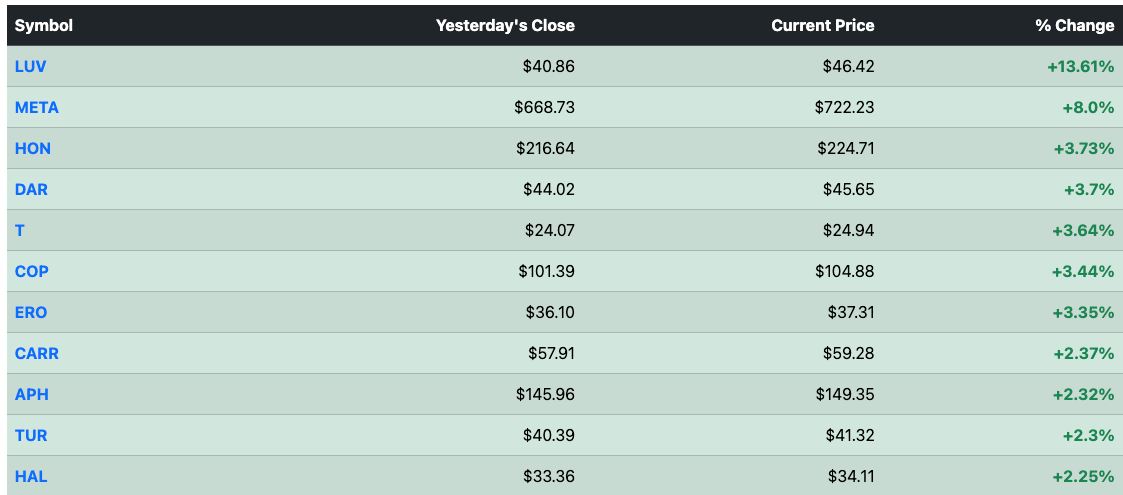The image size is (1123, 495).
Task: Select the +8.0% change value
Action: pos(1088,107)
